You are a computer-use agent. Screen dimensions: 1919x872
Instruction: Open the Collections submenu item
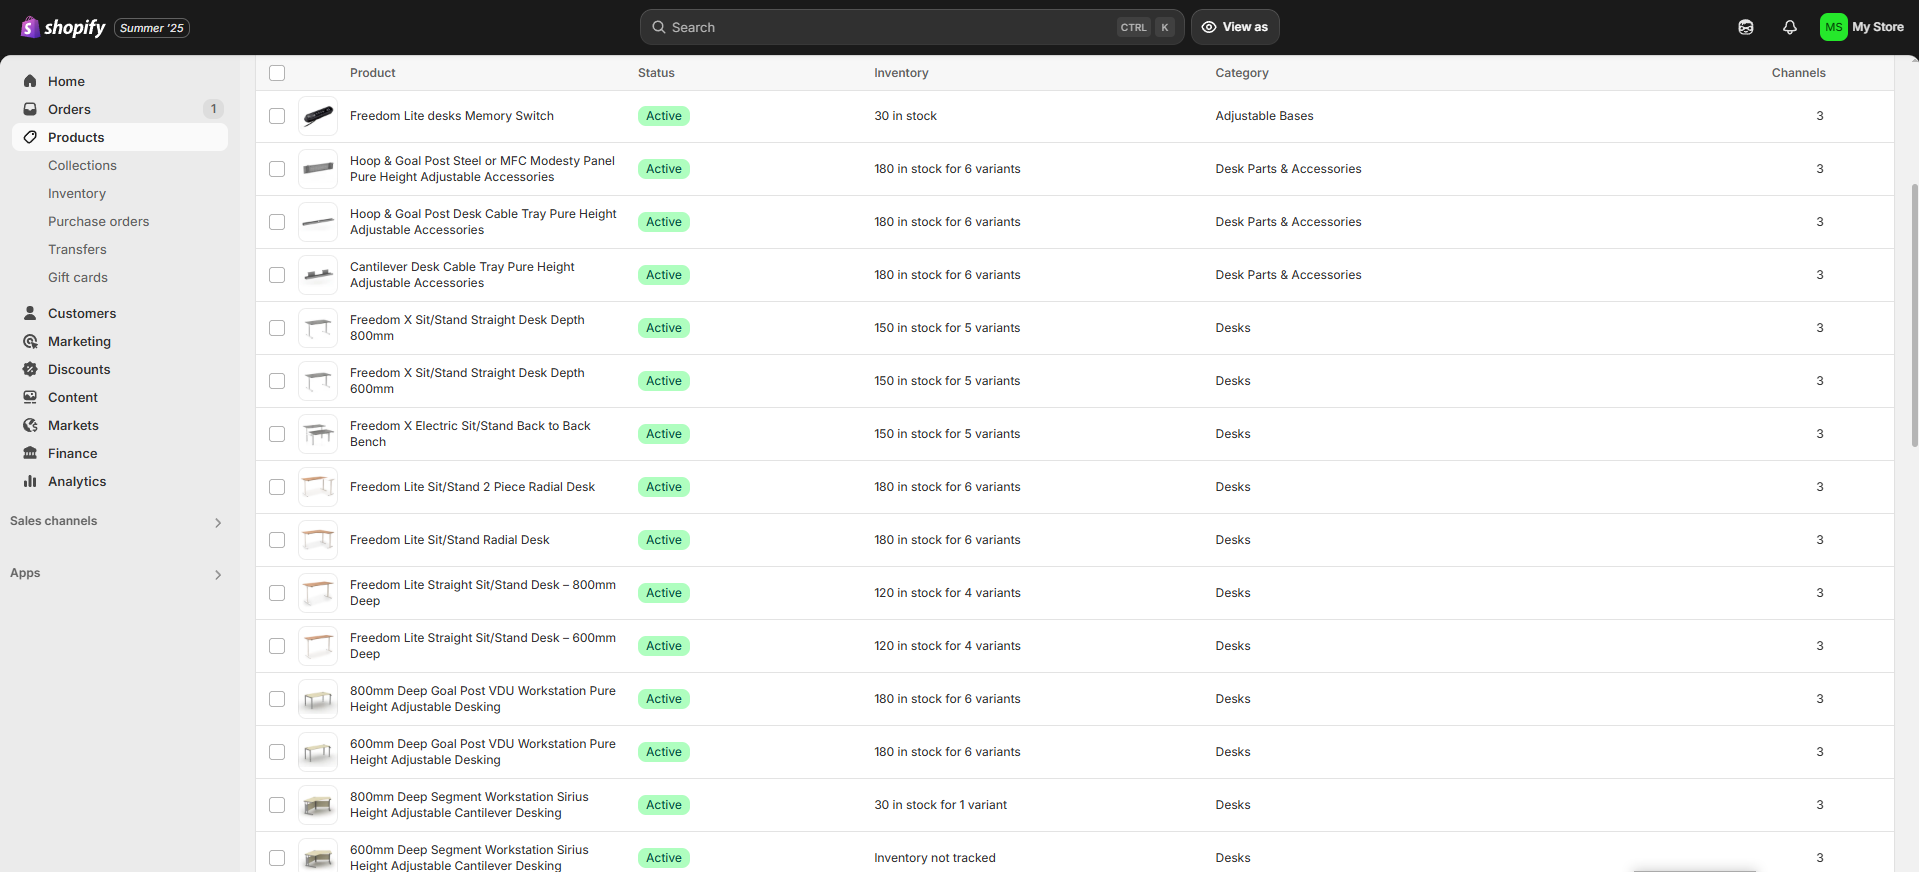point(82,165)
